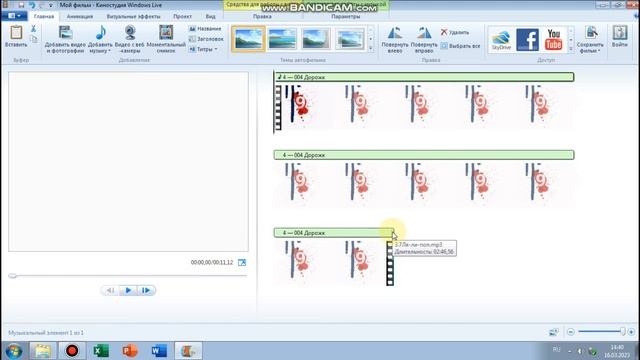Viewport: 640px width, 360px height.
Task: Share to SkyDrive
Action: 501,40
